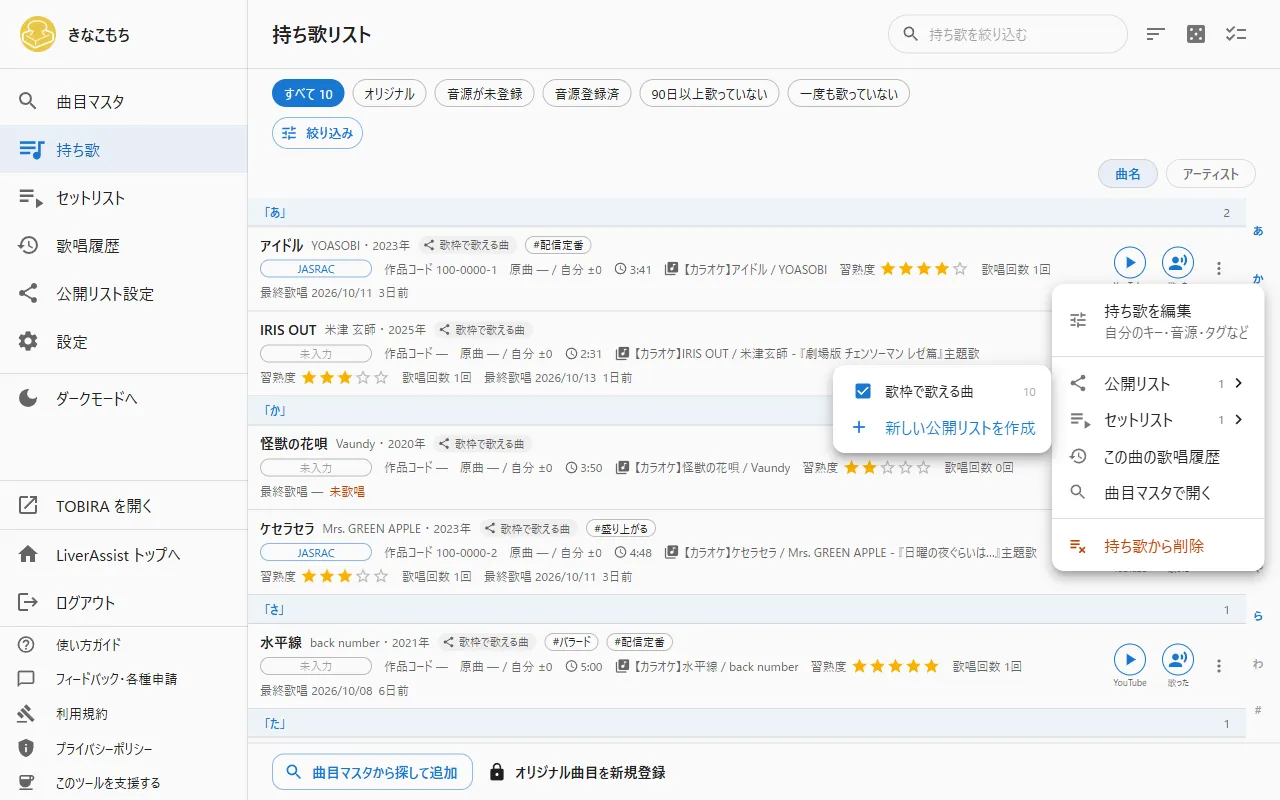Viewport: 1280px width, 800px height.
Task: Switch to ダークモード
Action: [124, 398]
